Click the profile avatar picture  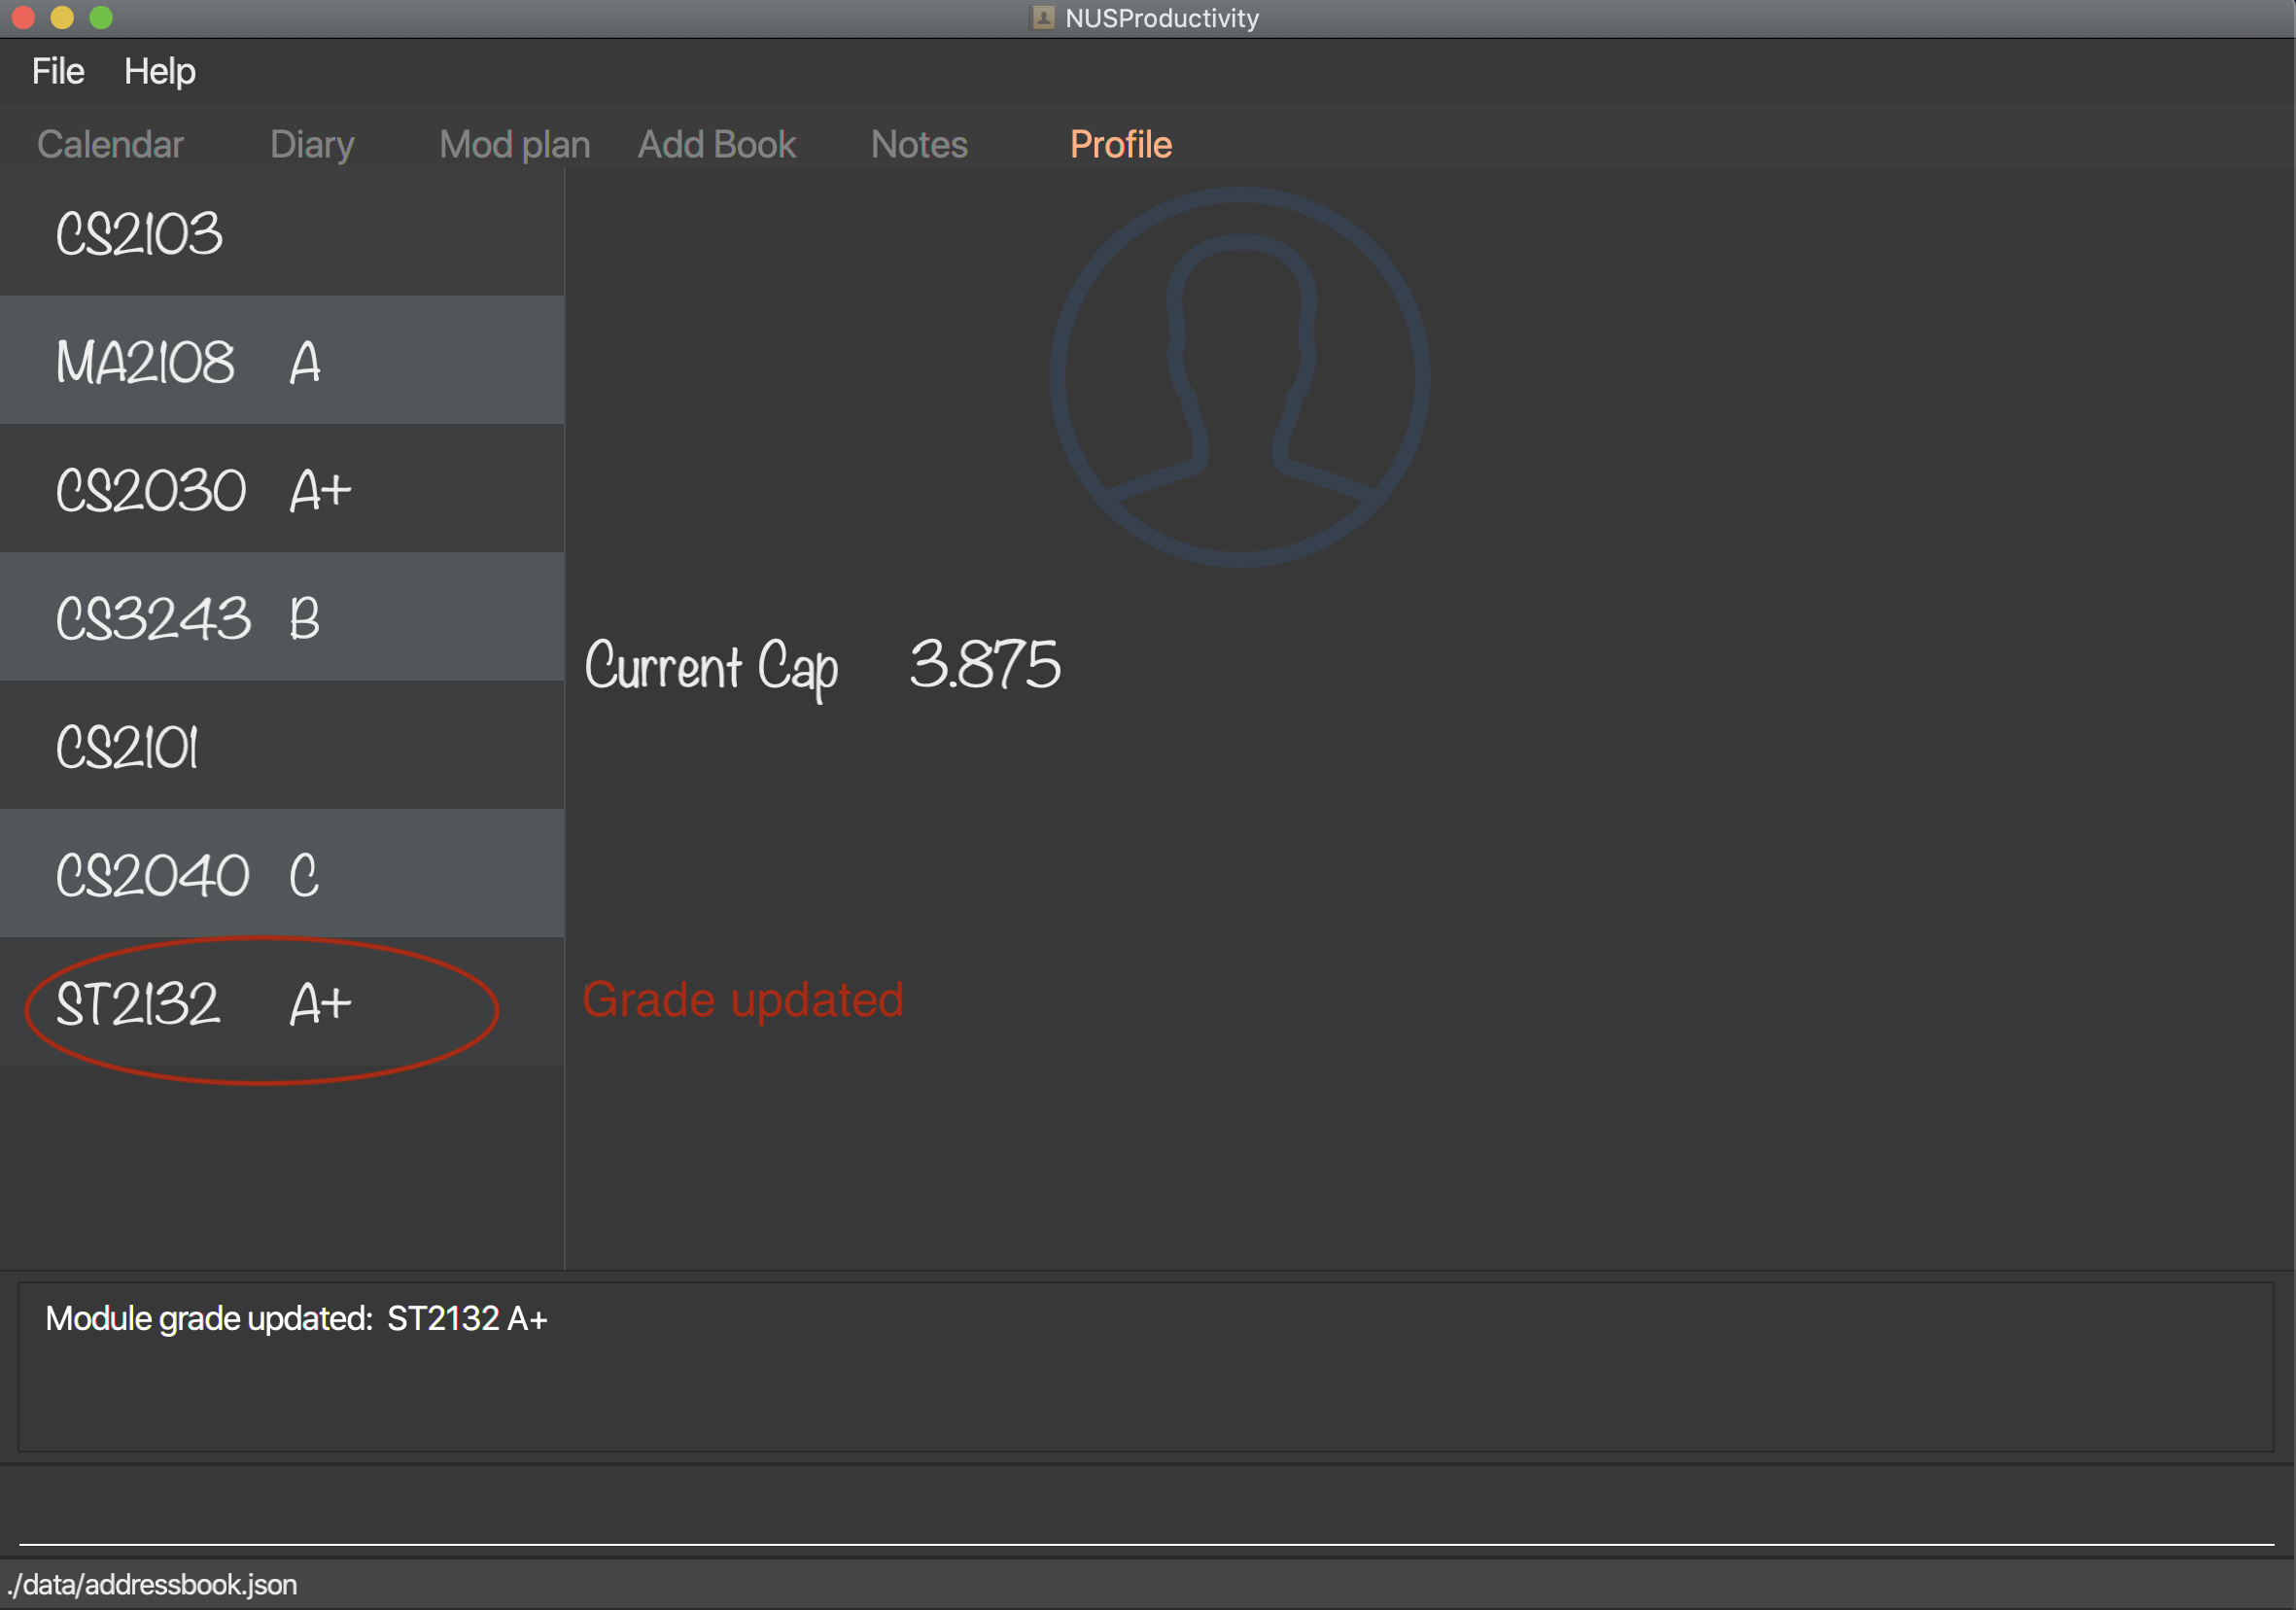click(1240, 377)
